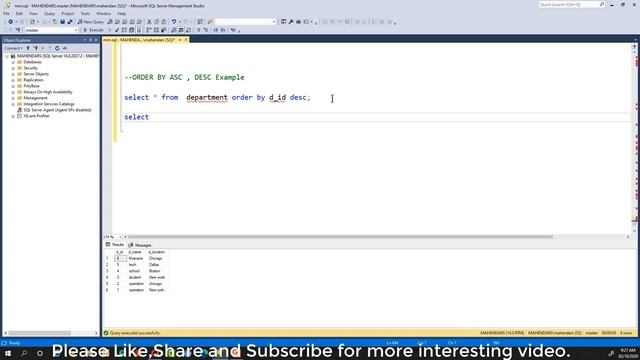This screenshot has width=640, height=360.
Task: Click the Refresh icon in Object Explorer
Action: click(57, 48)
